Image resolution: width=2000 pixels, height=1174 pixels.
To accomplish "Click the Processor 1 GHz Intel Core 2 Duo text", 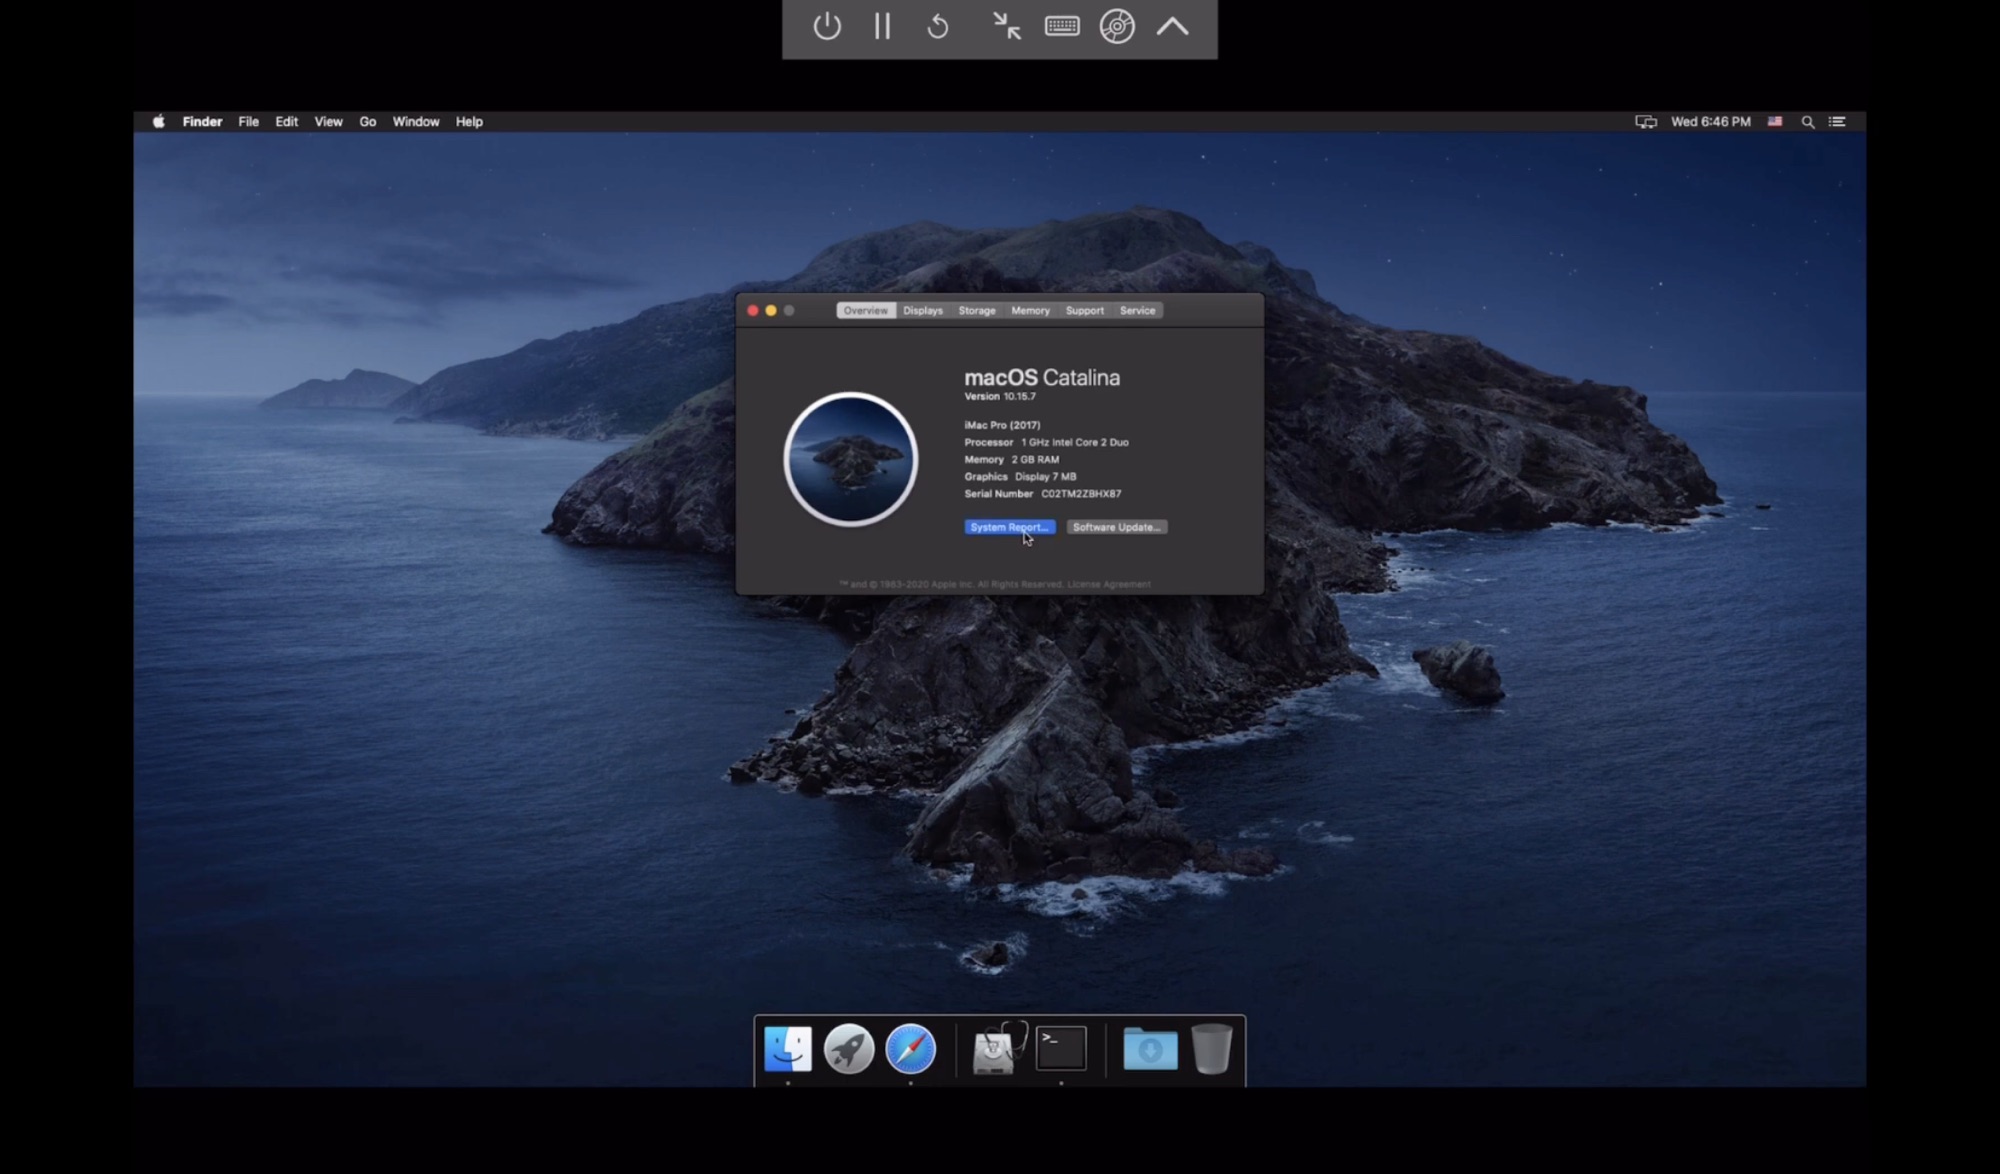I will [x=1046, y=442].
